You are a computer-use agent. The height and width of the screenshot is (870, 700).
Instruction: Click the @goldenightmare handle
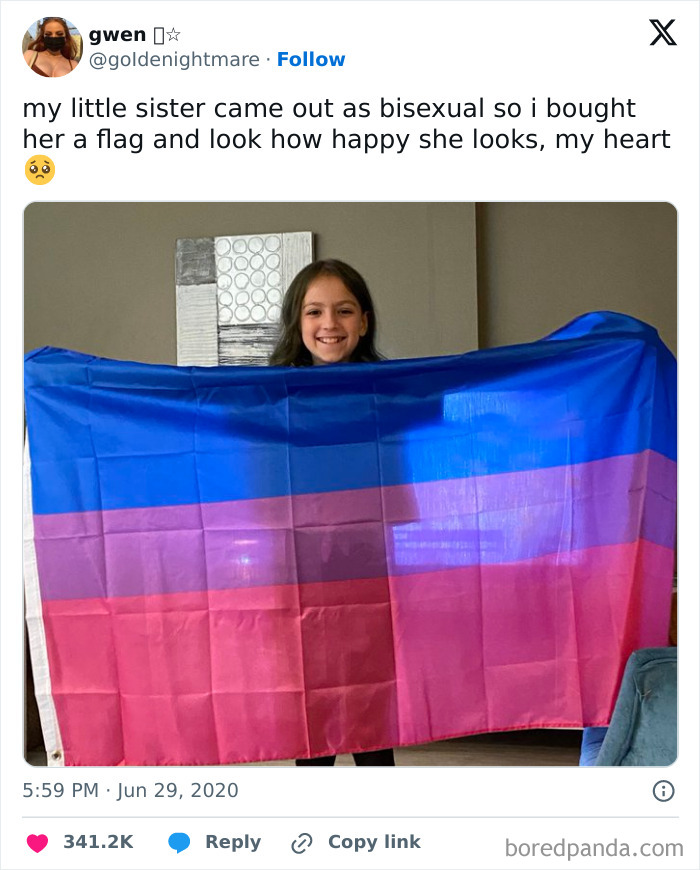point(174,59)
